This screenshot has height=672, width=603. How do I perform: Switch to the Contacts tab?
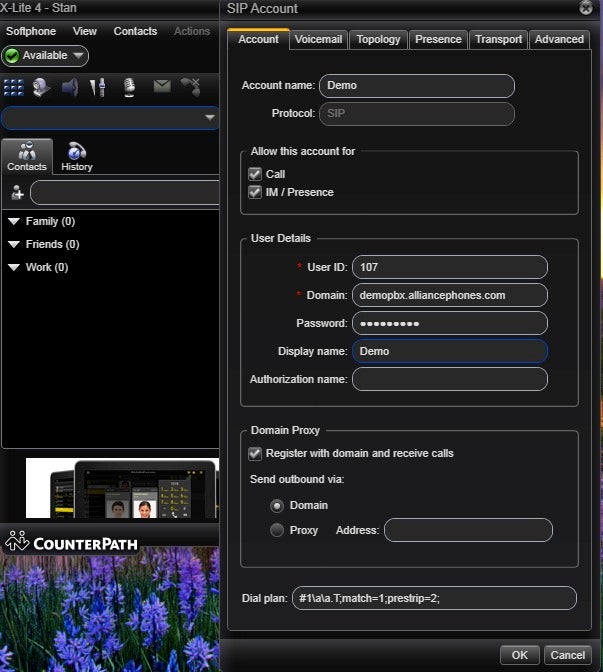pyautogui.click(x=27, y=156)
